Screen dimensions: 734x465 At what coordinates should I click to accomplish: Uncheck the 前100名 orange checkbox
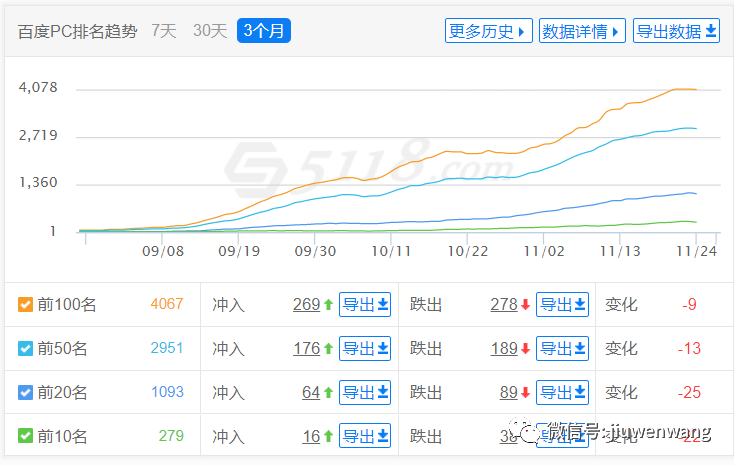point(26,305)
